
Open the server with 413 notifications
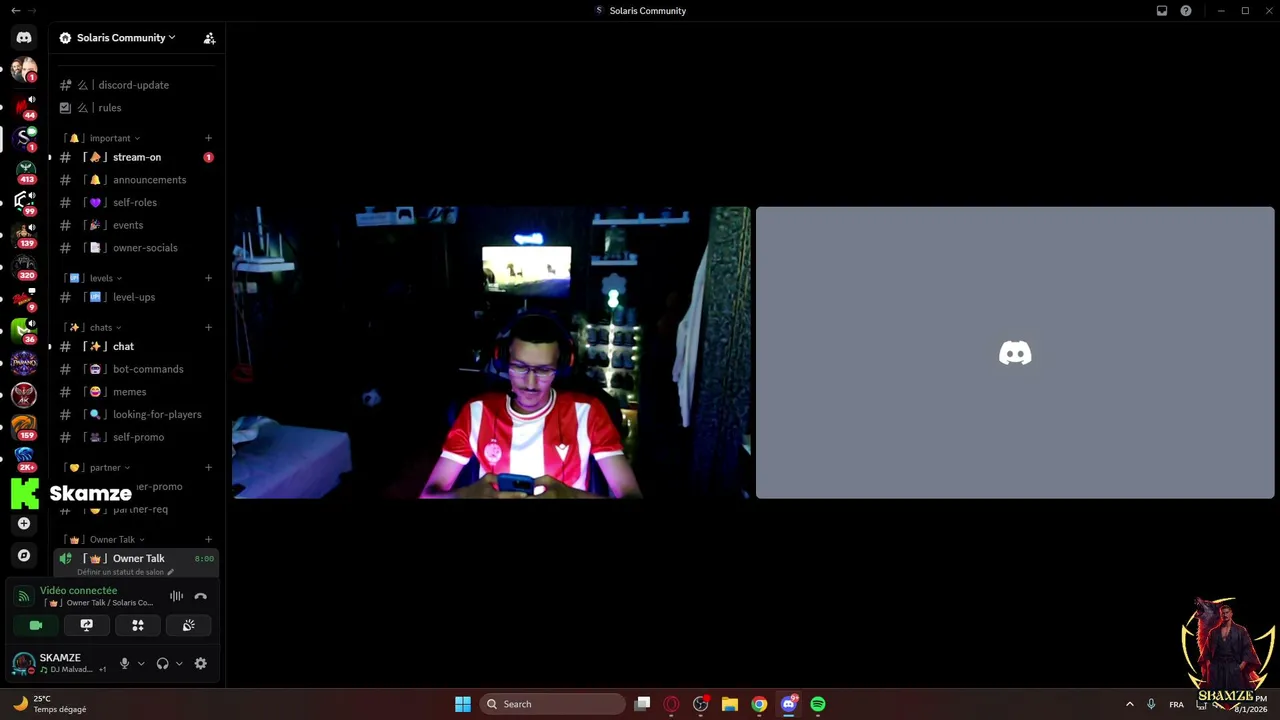click(24, 170)
